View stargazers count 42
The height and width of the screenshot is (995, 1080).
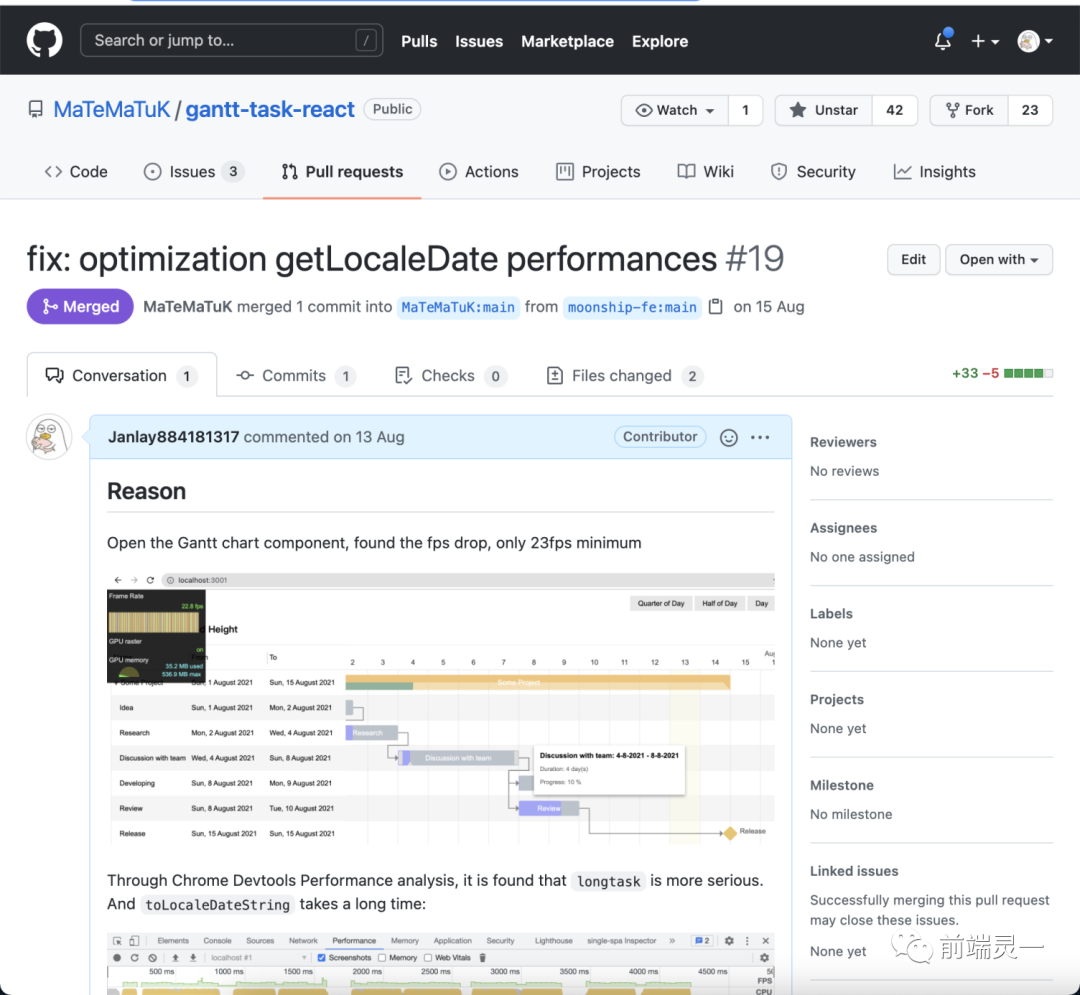click(x=895, y=110)
